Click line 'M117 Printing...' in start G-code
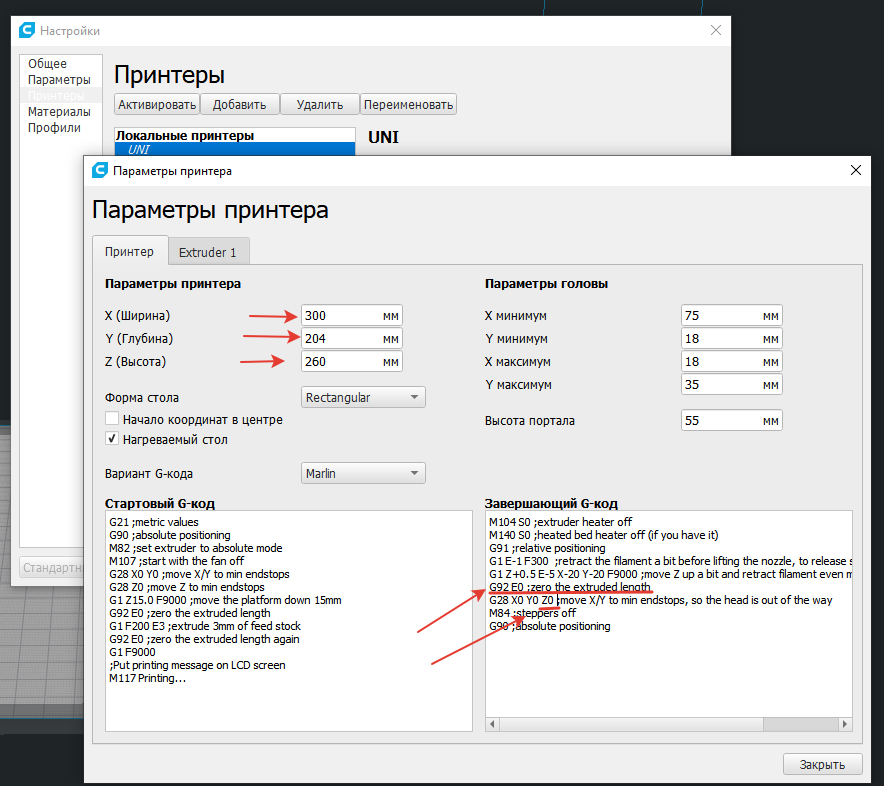The width and height of the screenshot is (884, 787). [x=148, y=678]
